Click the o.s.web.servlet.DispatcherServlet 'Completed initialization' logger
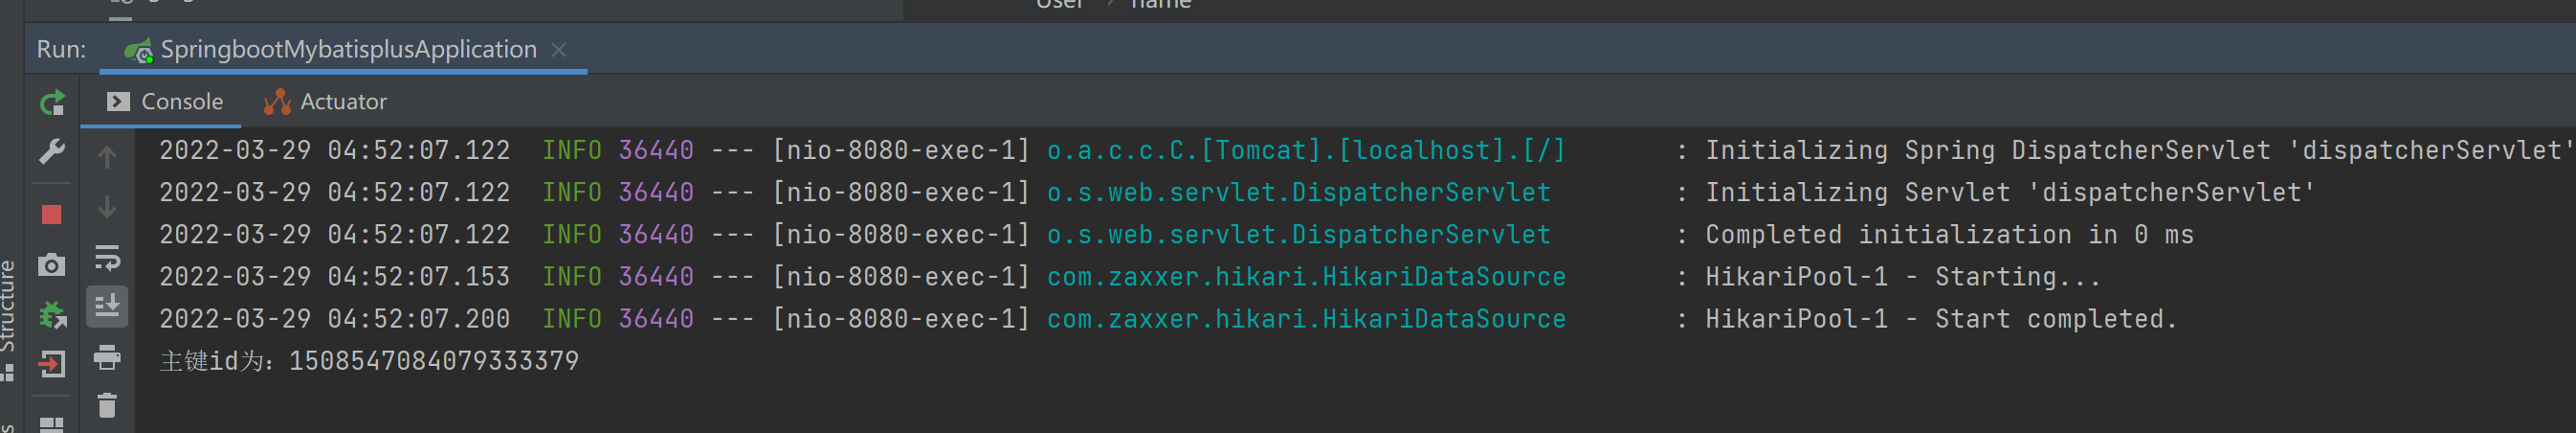The height and width of the screenshot is (433, 2576). (x=1298, y=235)
